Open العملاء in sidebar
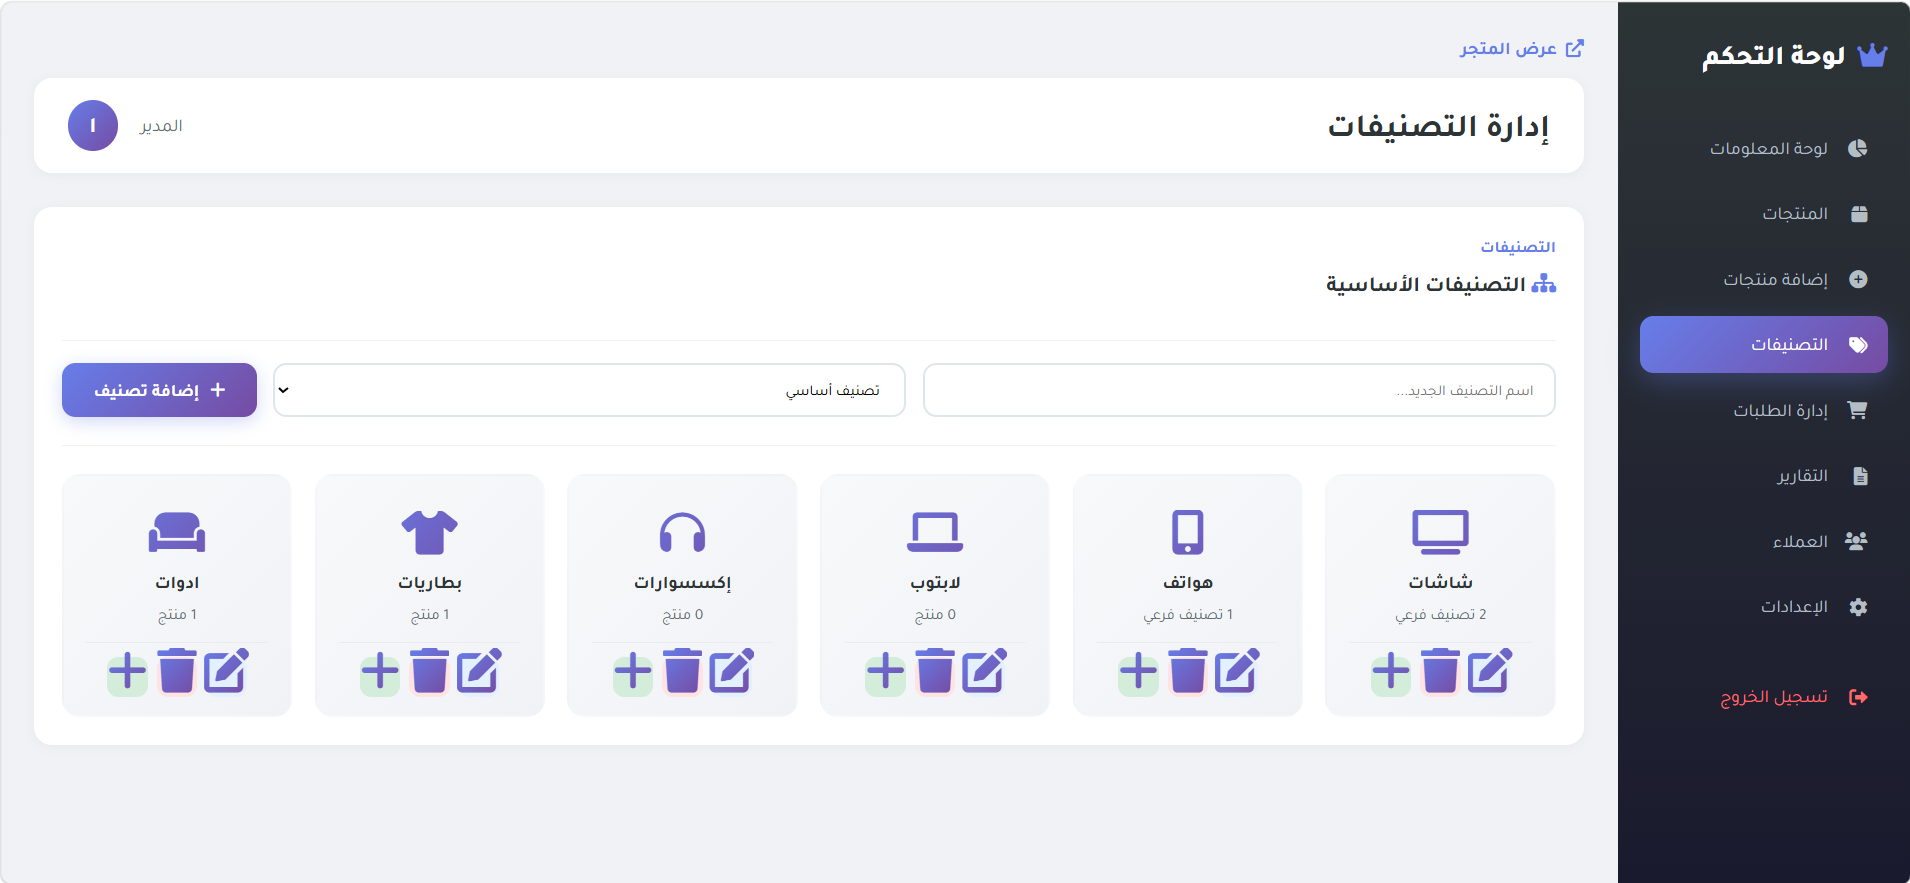The width and height of the screenshot is (1910, 883). [x=1764, y=541]
